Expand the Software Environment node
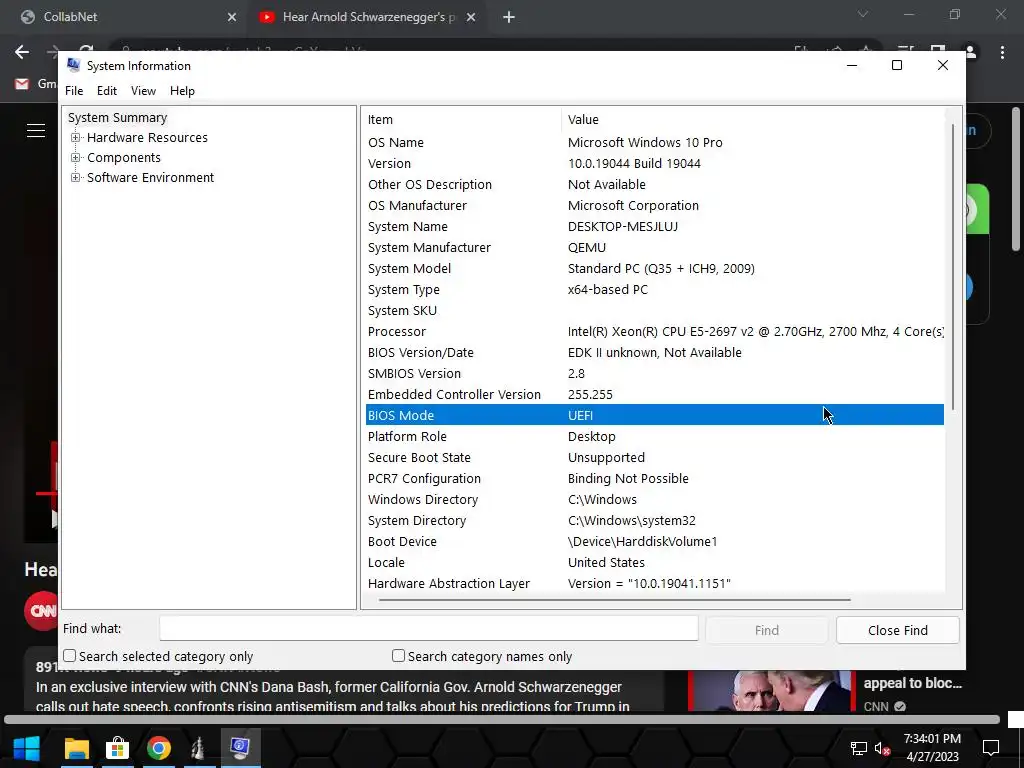Viewport: 1024px width, 768px height. point(76,178)
